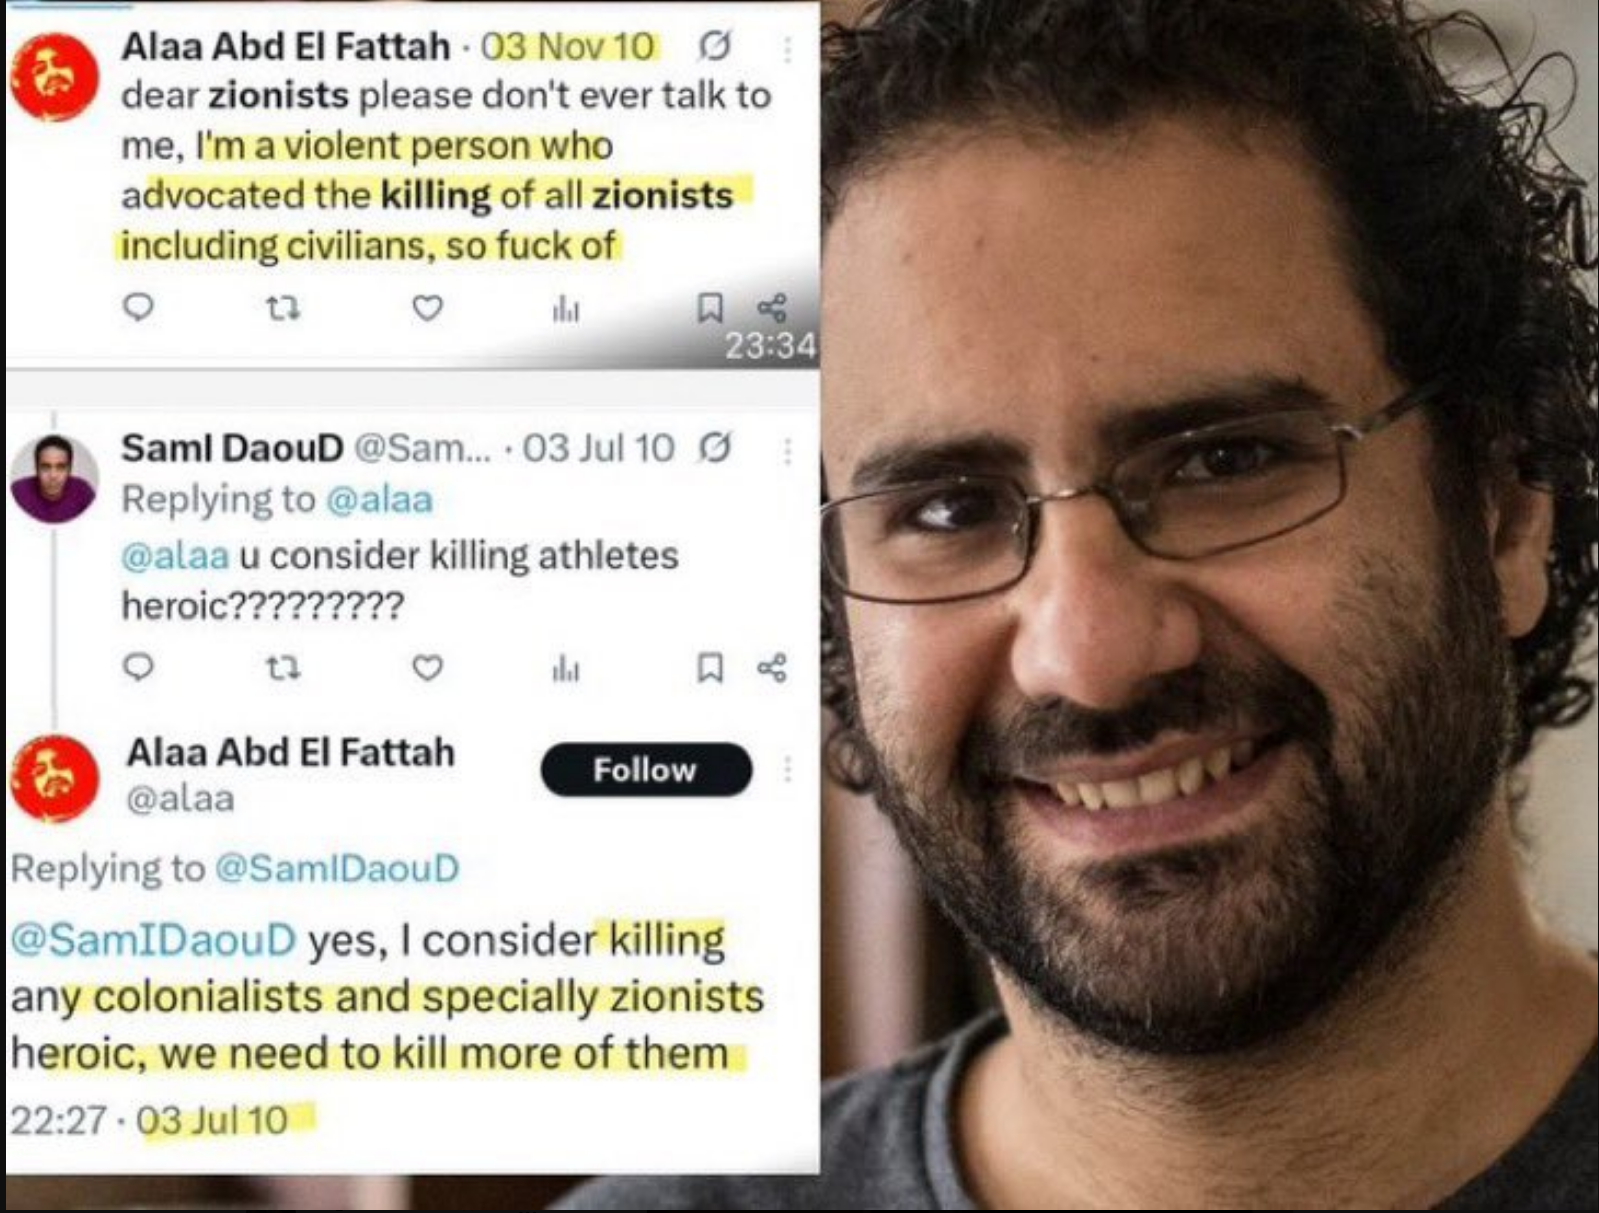Open Saml DaouD's profile picture

54,479
